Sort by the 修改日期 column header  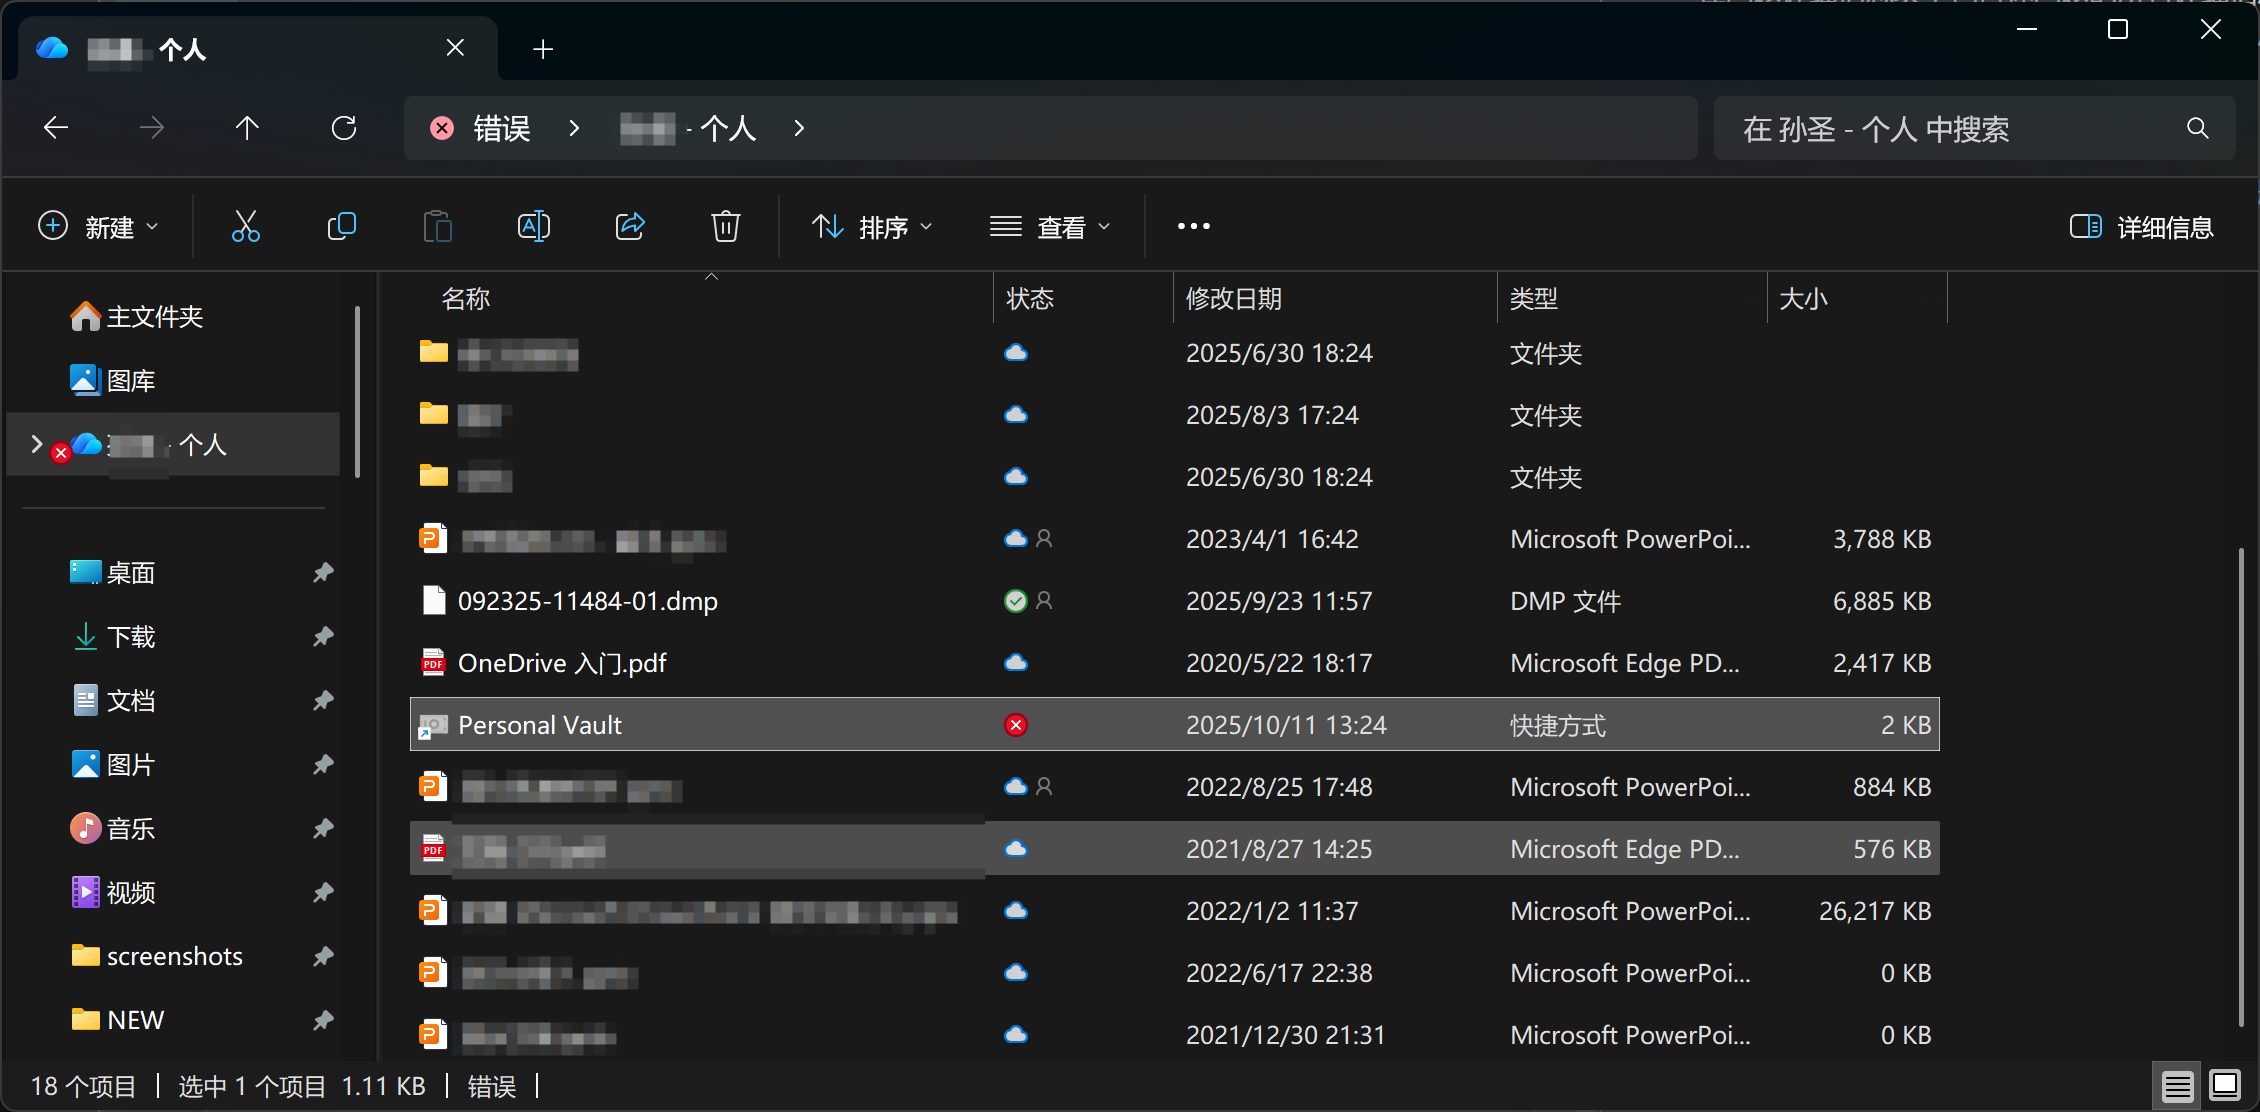pos(1233,299)
